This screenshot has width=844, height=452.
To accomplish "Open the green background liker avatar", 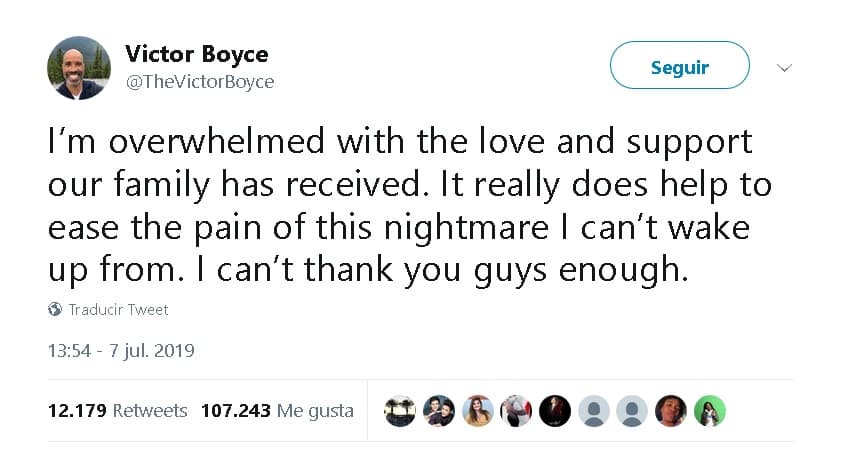I will point(709,410).
